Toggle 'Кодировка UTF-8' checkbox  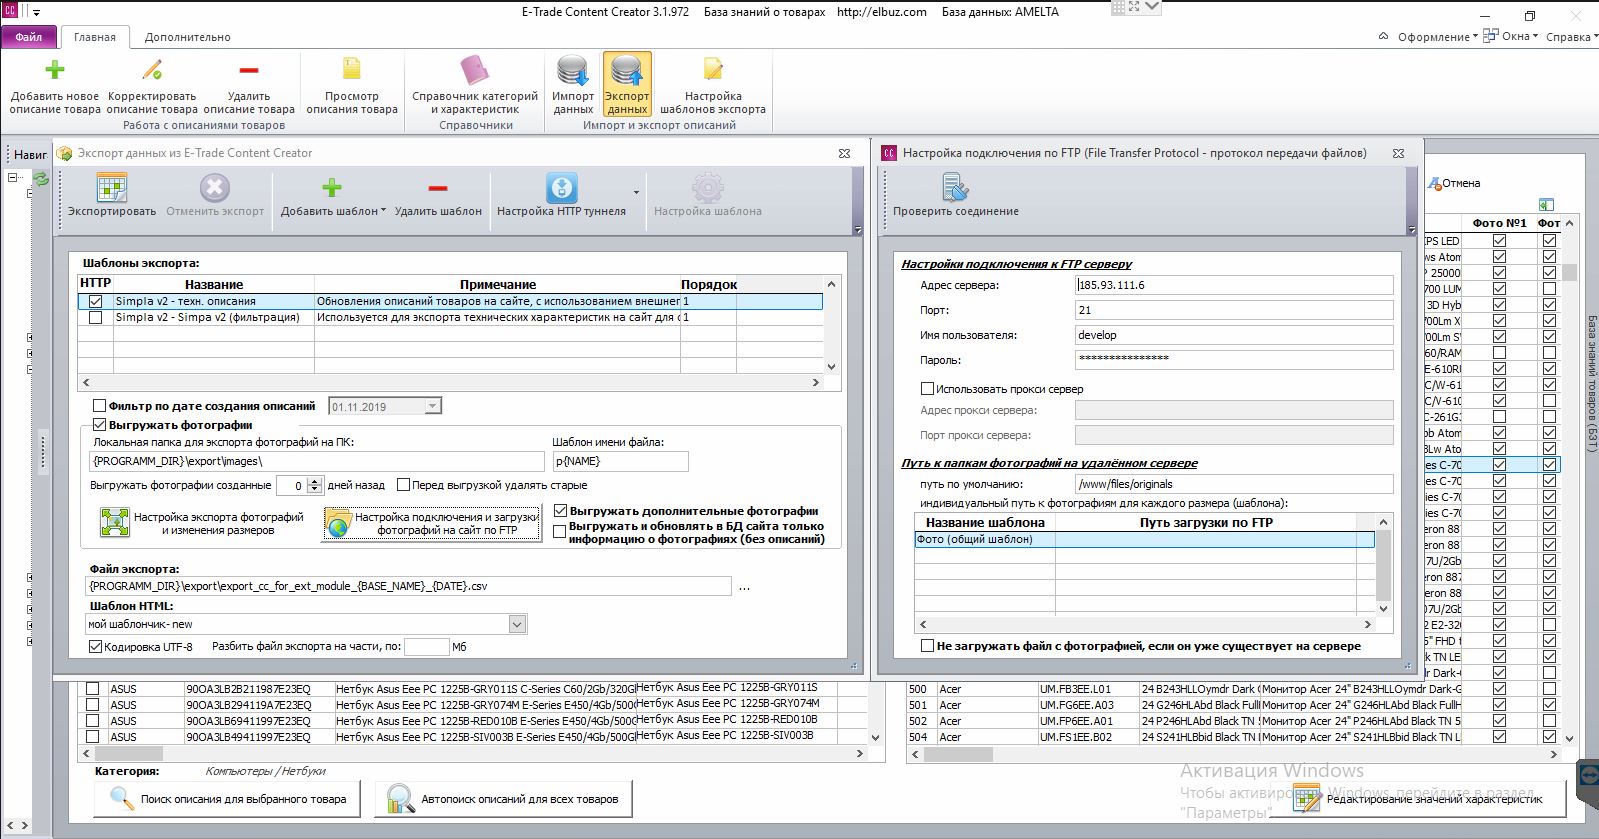point(95,647)
